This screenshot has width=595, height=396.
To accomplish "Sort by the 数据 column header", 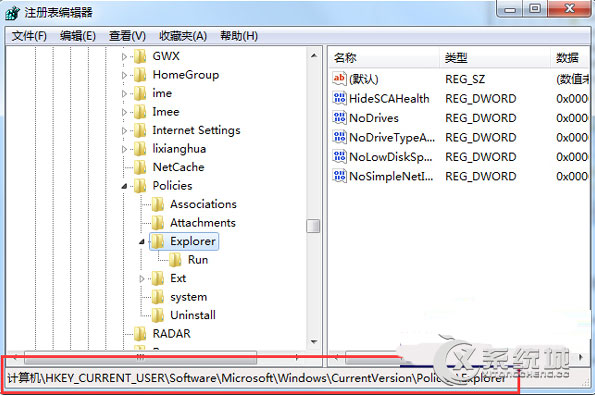I will (x=569, y=58).
